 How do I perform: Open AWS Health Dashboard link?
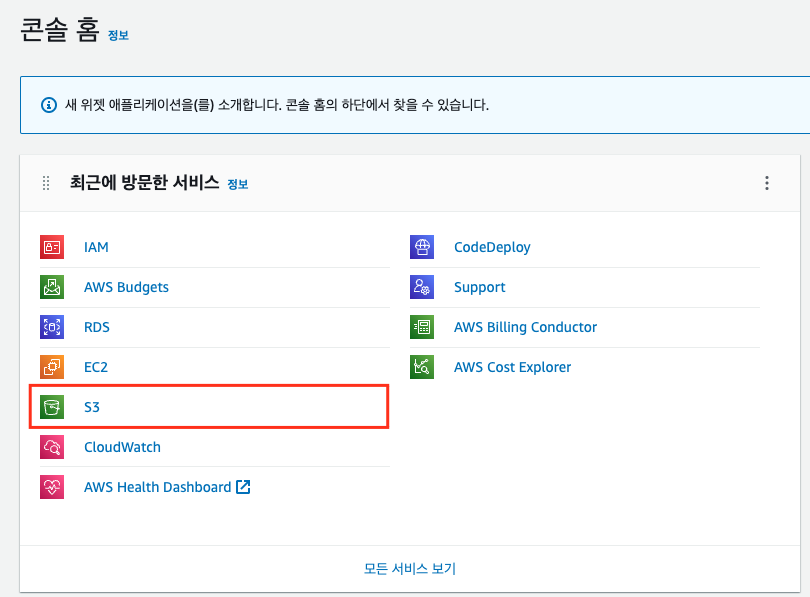point(158,487)
